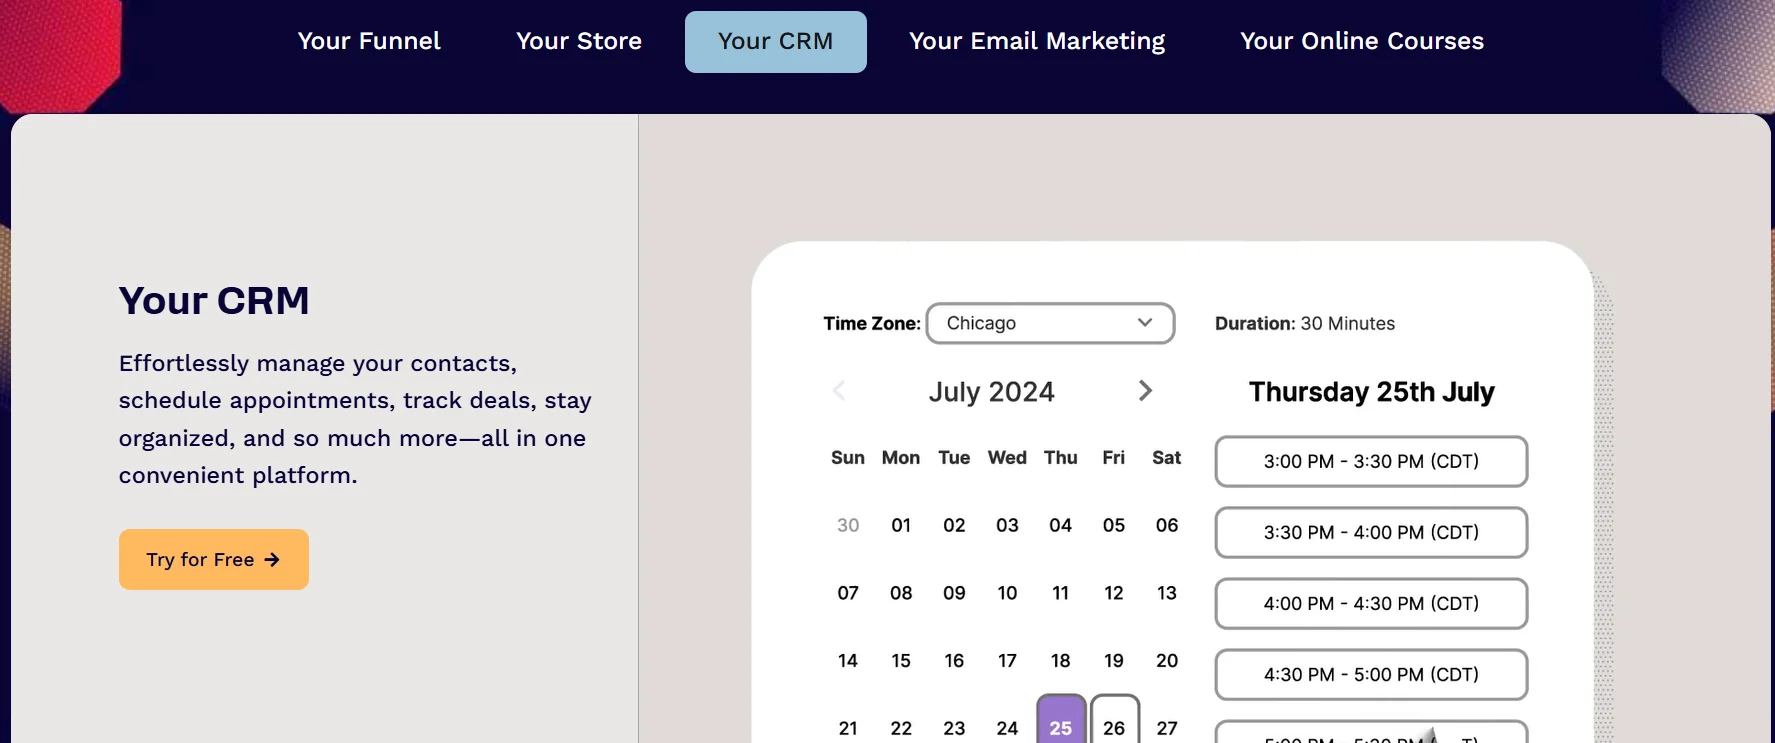Viewport: 1775px width, 743px height.
Task: Switch to the Your Store tab
Action: coord(579,41)
